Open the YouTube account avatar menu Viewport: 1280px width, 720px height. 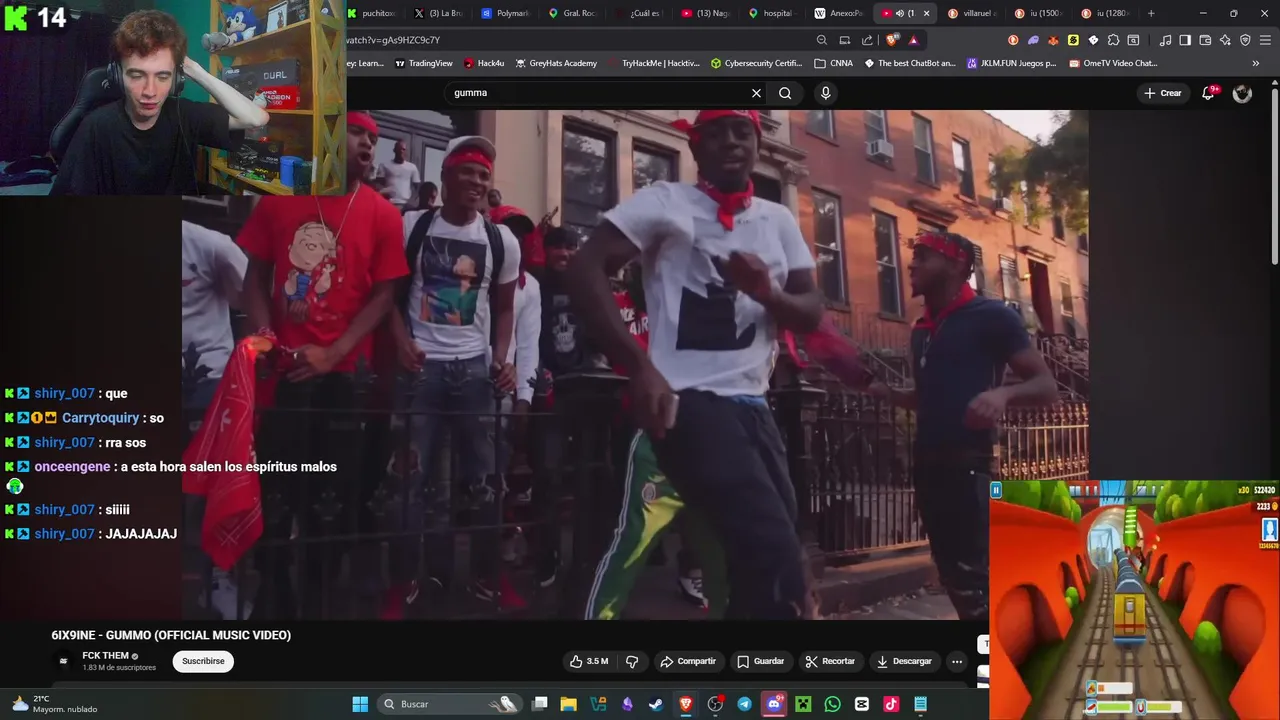pyautogui.click(x=1242, y=93)
